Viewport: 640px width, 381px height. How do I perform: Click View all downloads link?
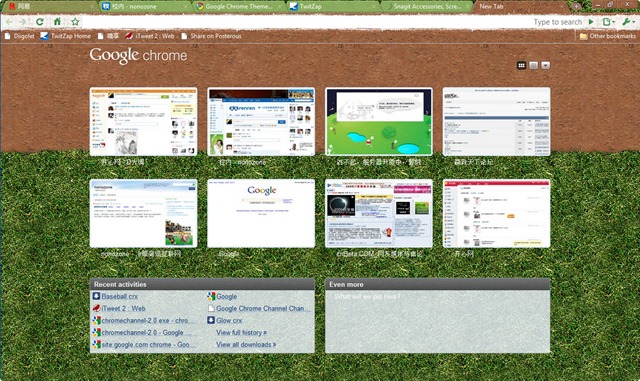(x=246, y=344)
